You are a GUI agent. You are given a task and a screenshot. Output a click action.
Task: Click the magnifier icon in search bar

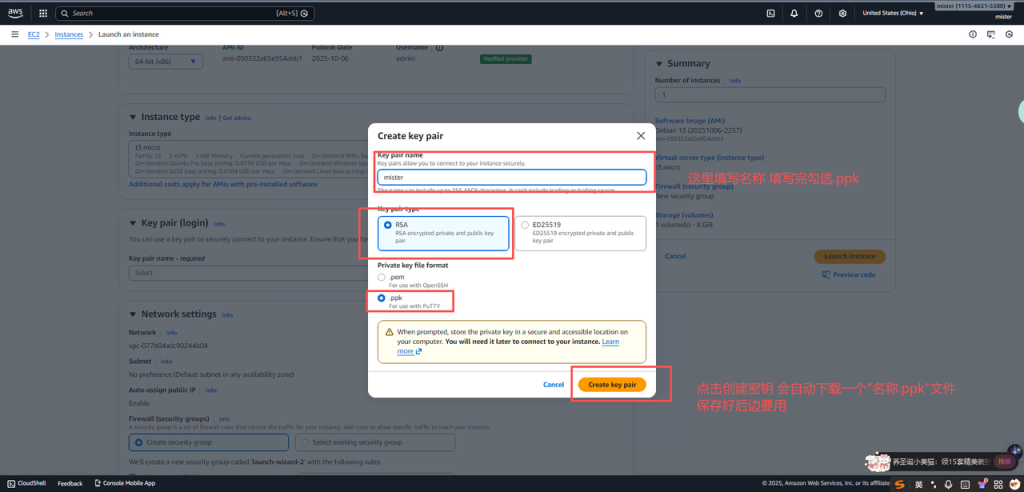click(x=65, y=13)
